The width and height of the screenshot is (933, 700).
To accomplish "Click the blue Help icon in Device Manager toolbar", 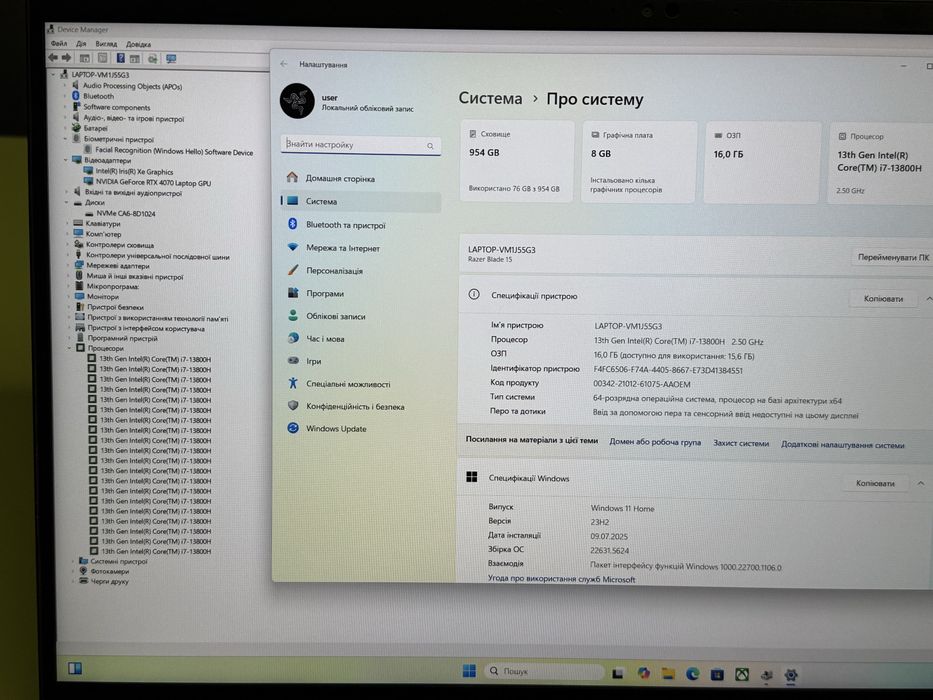I will pyautogui.click(x=120, y=58).
